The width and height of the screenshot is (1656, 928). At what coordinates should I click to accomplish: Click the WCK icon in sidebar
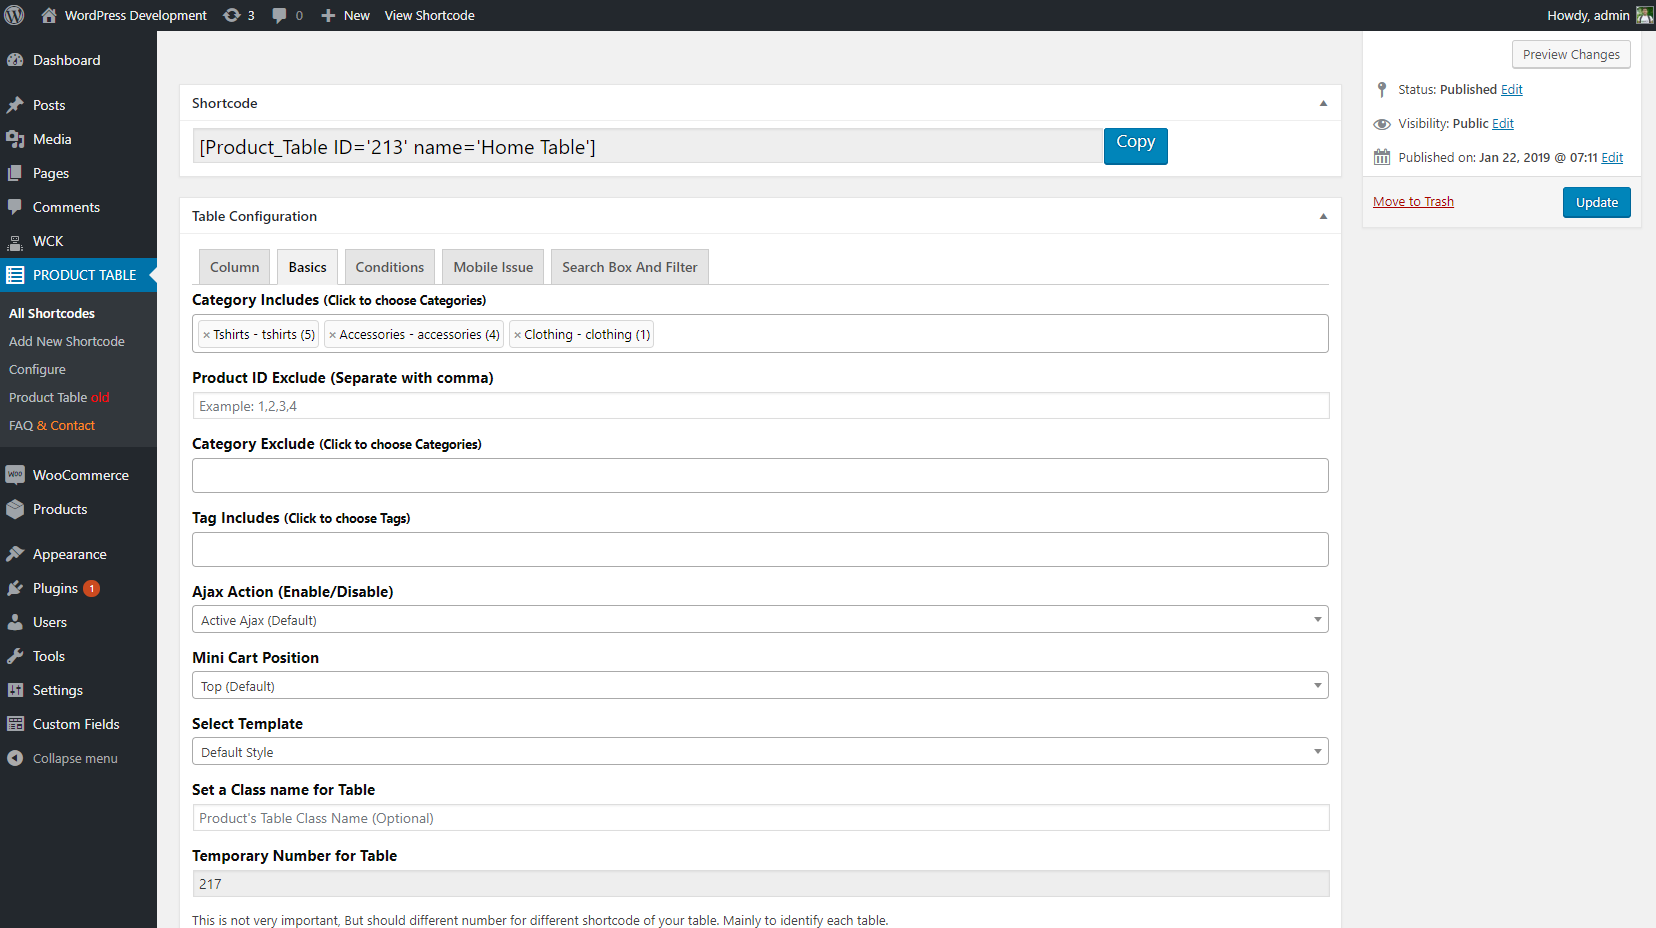tap(15, 241)
